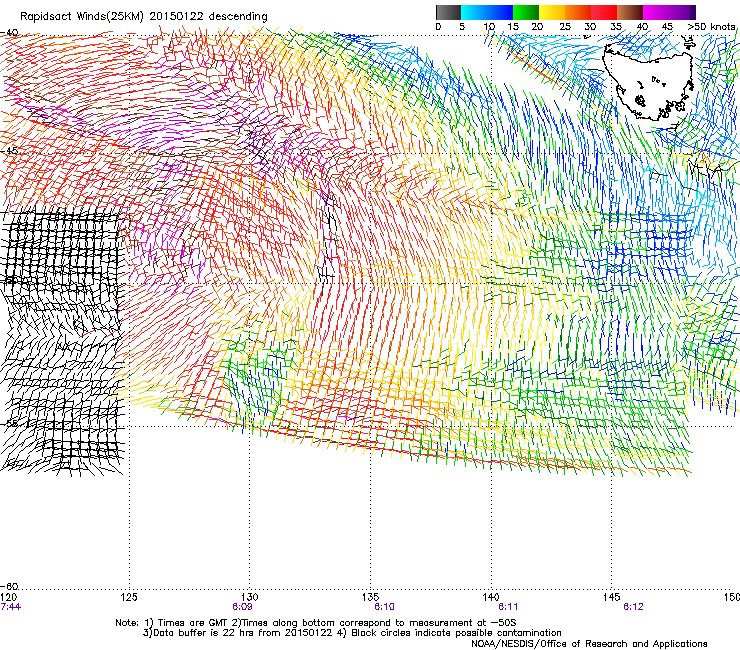
Task: Click the purple time stamp '7:44'
Action: point(10,607)
